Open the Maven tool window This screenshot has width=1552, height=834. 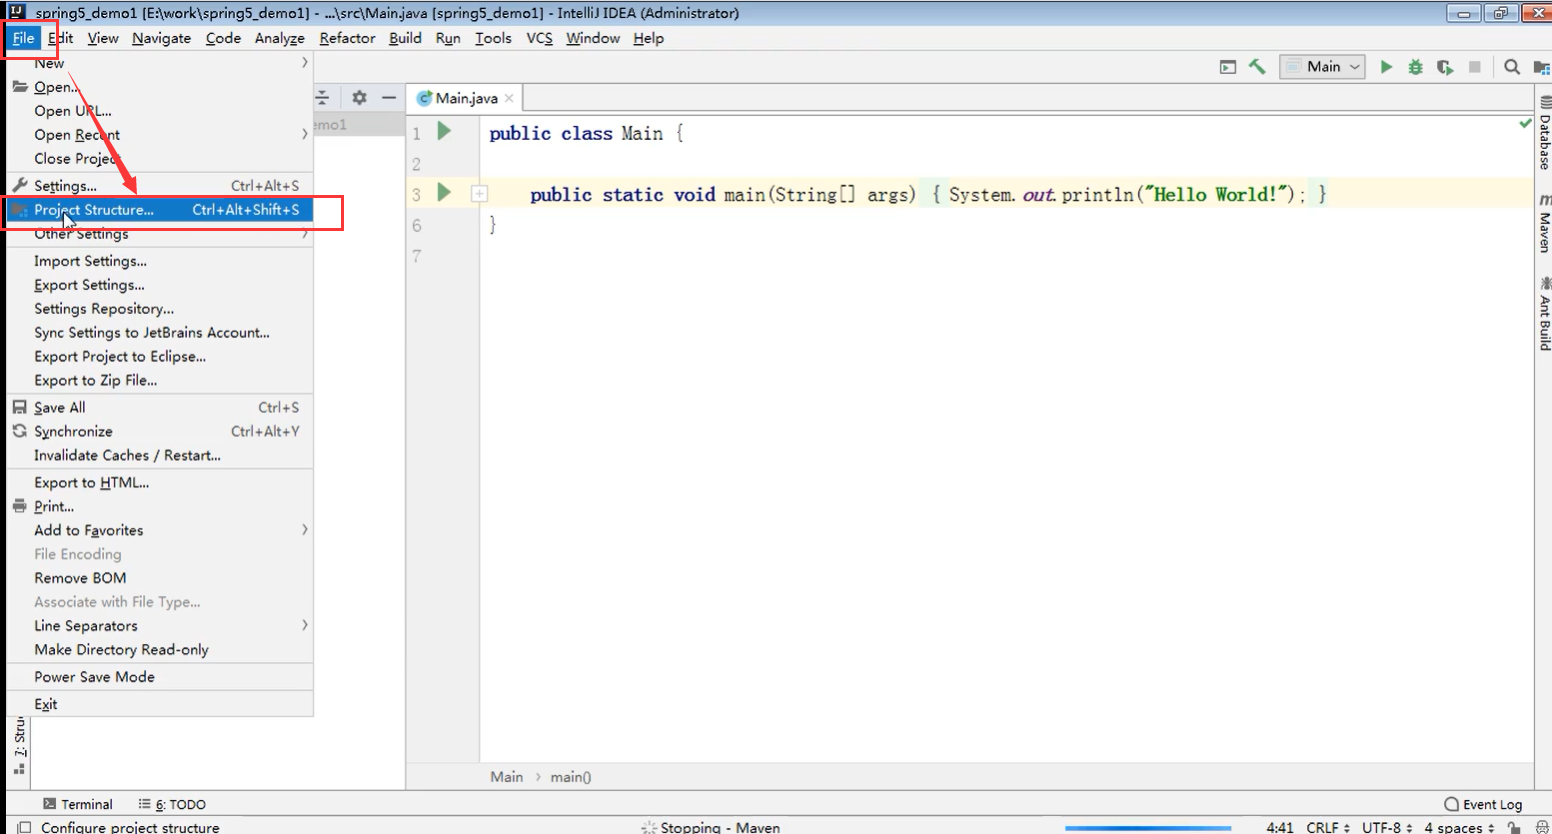1544,223
